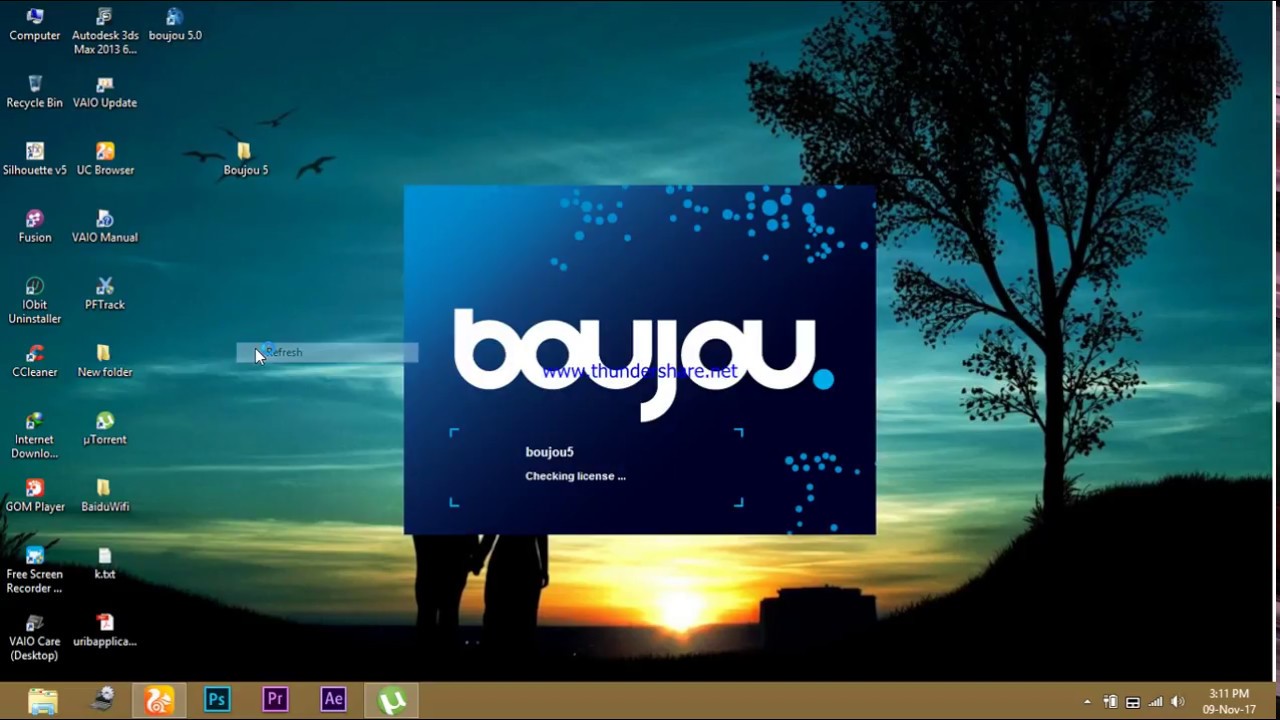
Task: Select Autodesk 3ds Max 2013 shortcut
Action: pyautogui.click(x=105, y=31)
